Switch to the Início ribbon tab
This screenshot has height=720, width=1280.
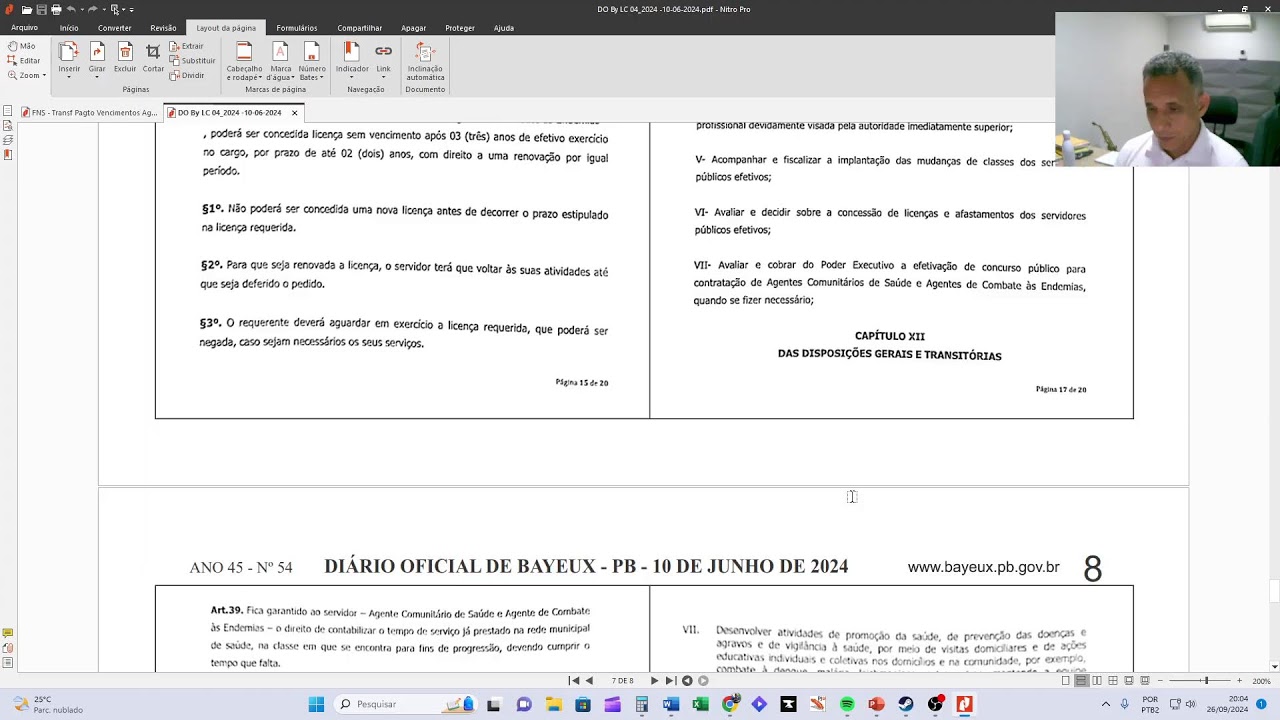(x=69, y=28)
